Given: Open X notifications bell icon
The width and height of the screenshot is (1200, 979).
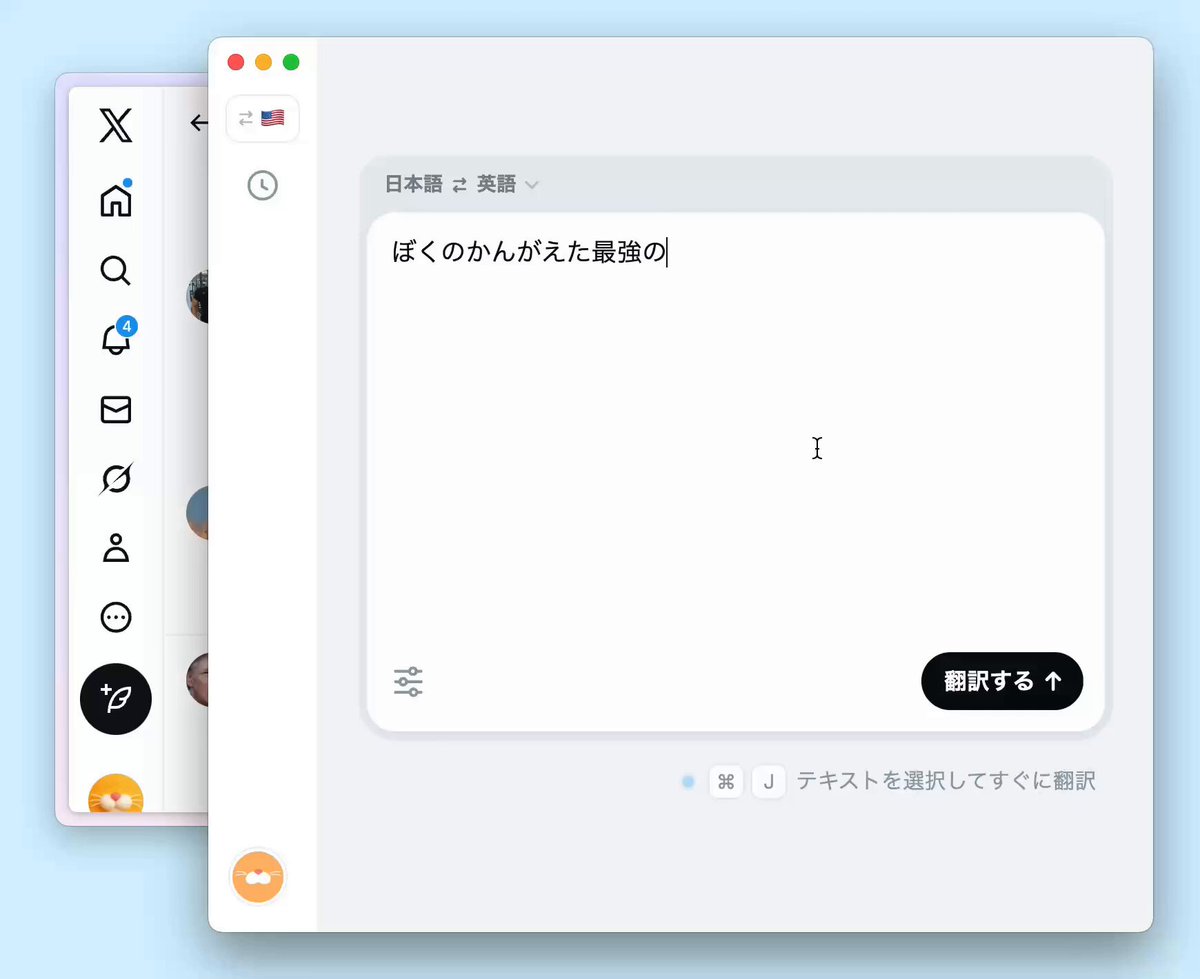Looking at the screenshot, I should click(117, 338).
